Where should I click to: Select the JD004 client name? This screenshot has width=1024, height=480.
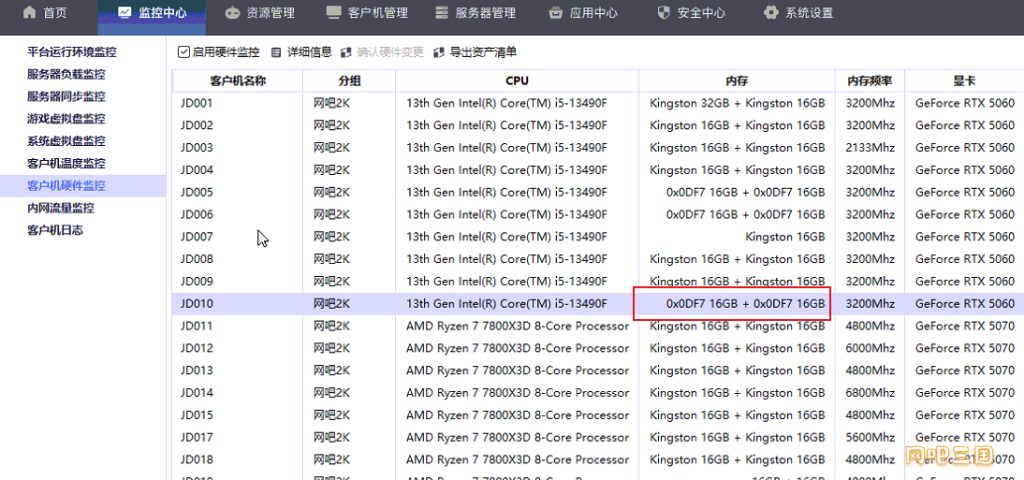pyautogui.click(x=197, y=170)
